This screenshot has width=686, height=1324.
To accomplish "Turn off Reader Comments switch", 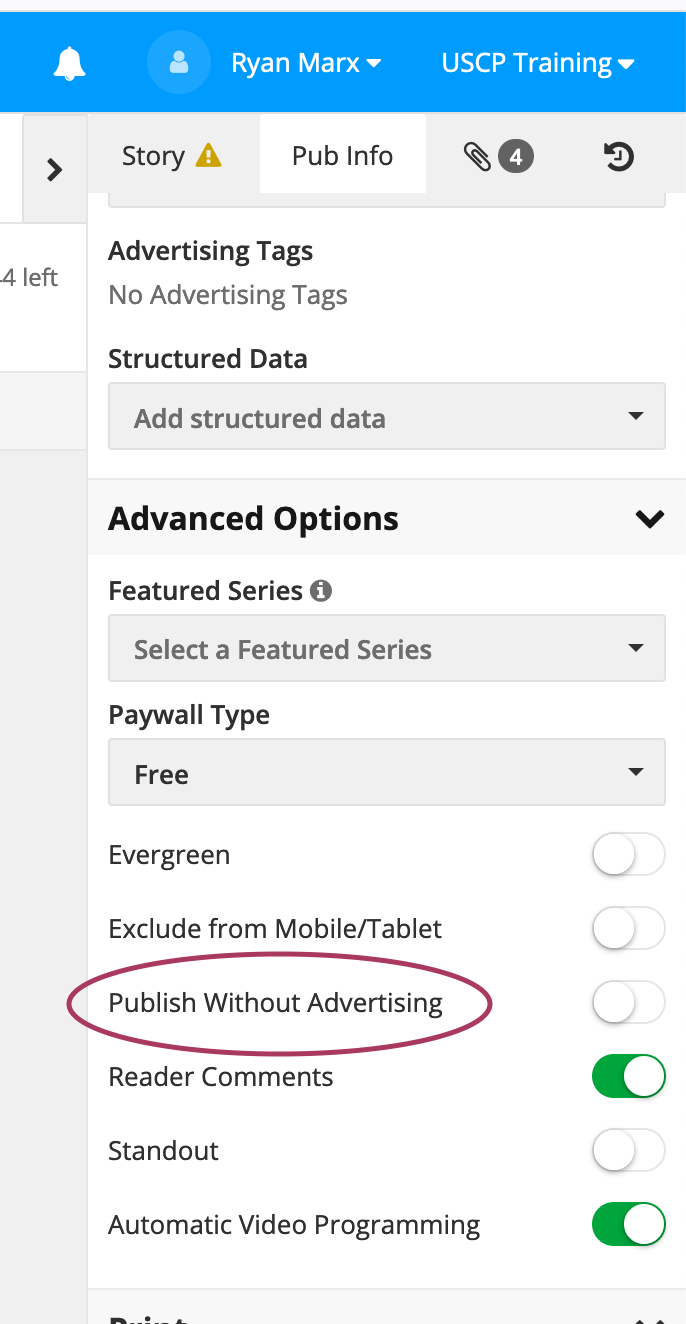I will coord(628,1077).
